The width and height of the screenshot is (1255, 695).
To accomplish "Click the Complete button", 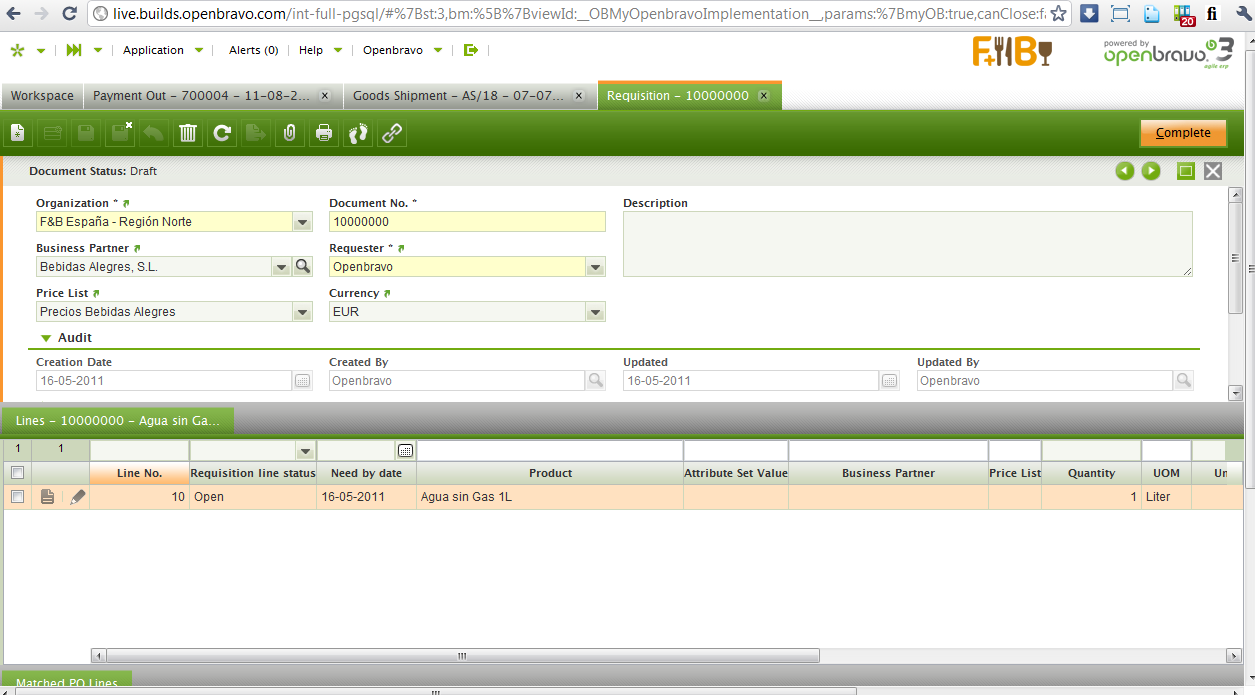I will click(x=1183, y=133).
